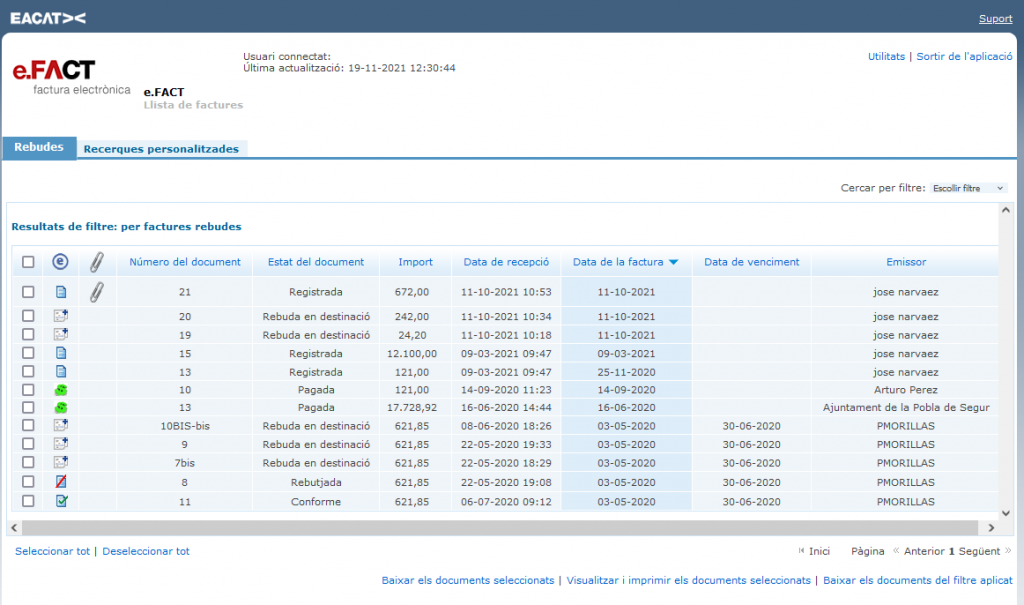Click the paperclip column header icon
Image resolution: width=1024 pixels, height=605 pixels.
pyautogui.click(x=97, y=262)
